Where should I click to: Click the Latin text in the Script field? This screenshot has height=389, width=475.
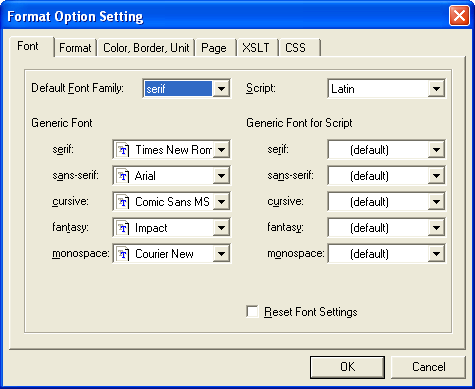[x=343, y=89]
